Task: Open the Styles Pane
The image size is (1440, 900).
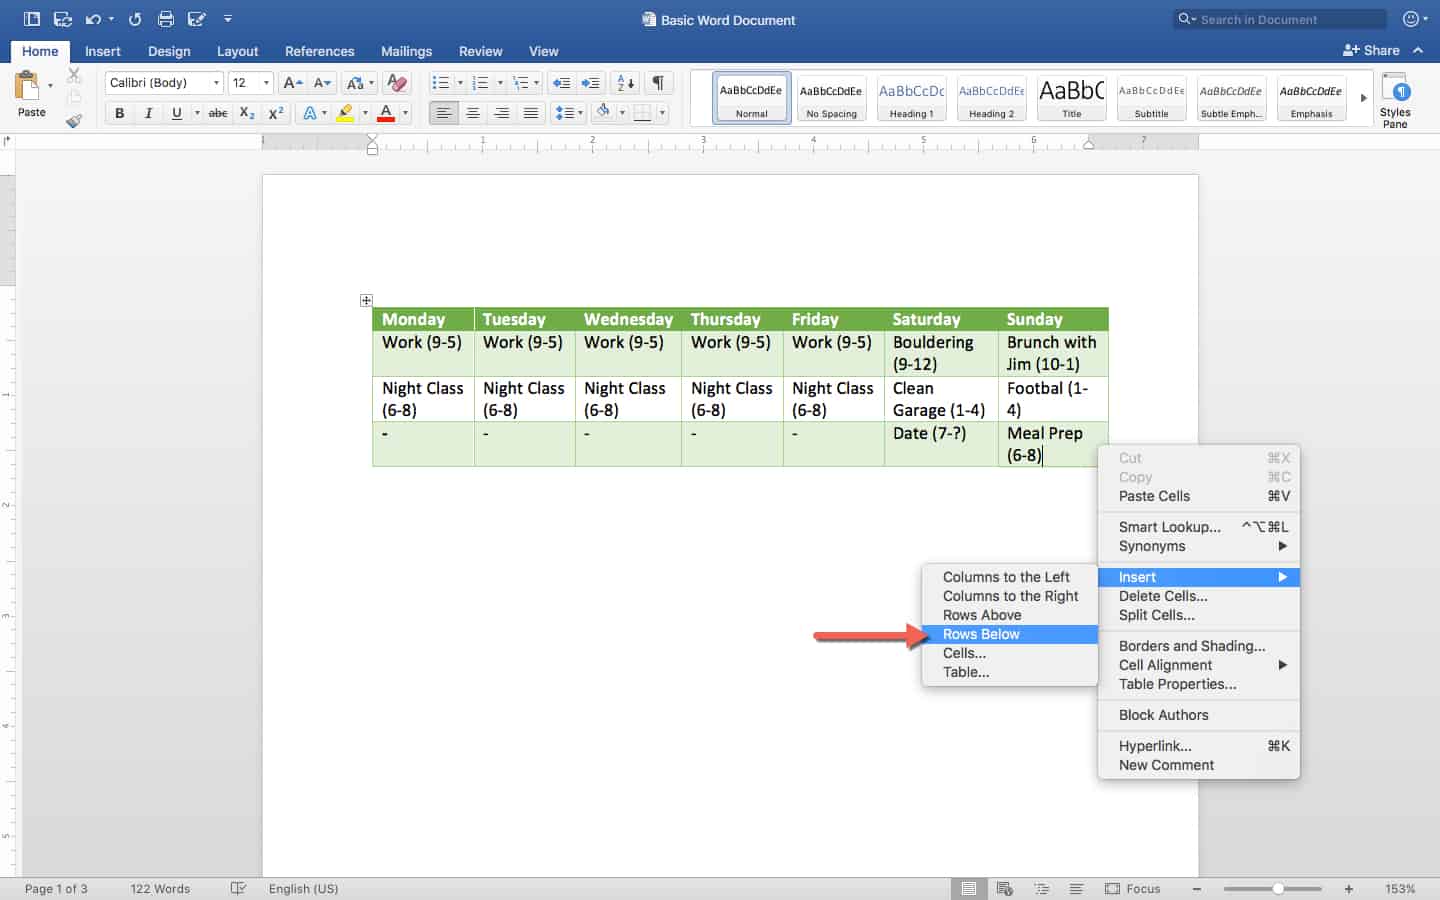Action: [1394, 99]
